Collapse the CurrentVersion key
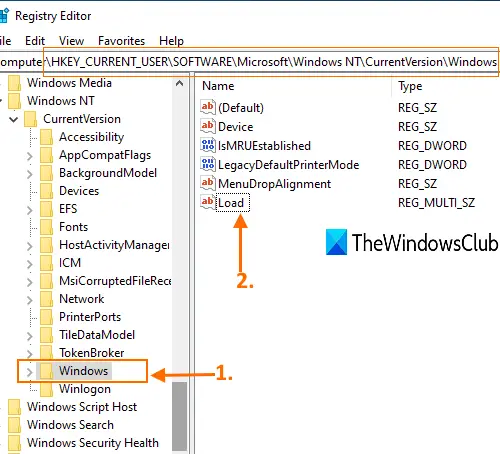 pyautogui.click(x=14, y=119)
